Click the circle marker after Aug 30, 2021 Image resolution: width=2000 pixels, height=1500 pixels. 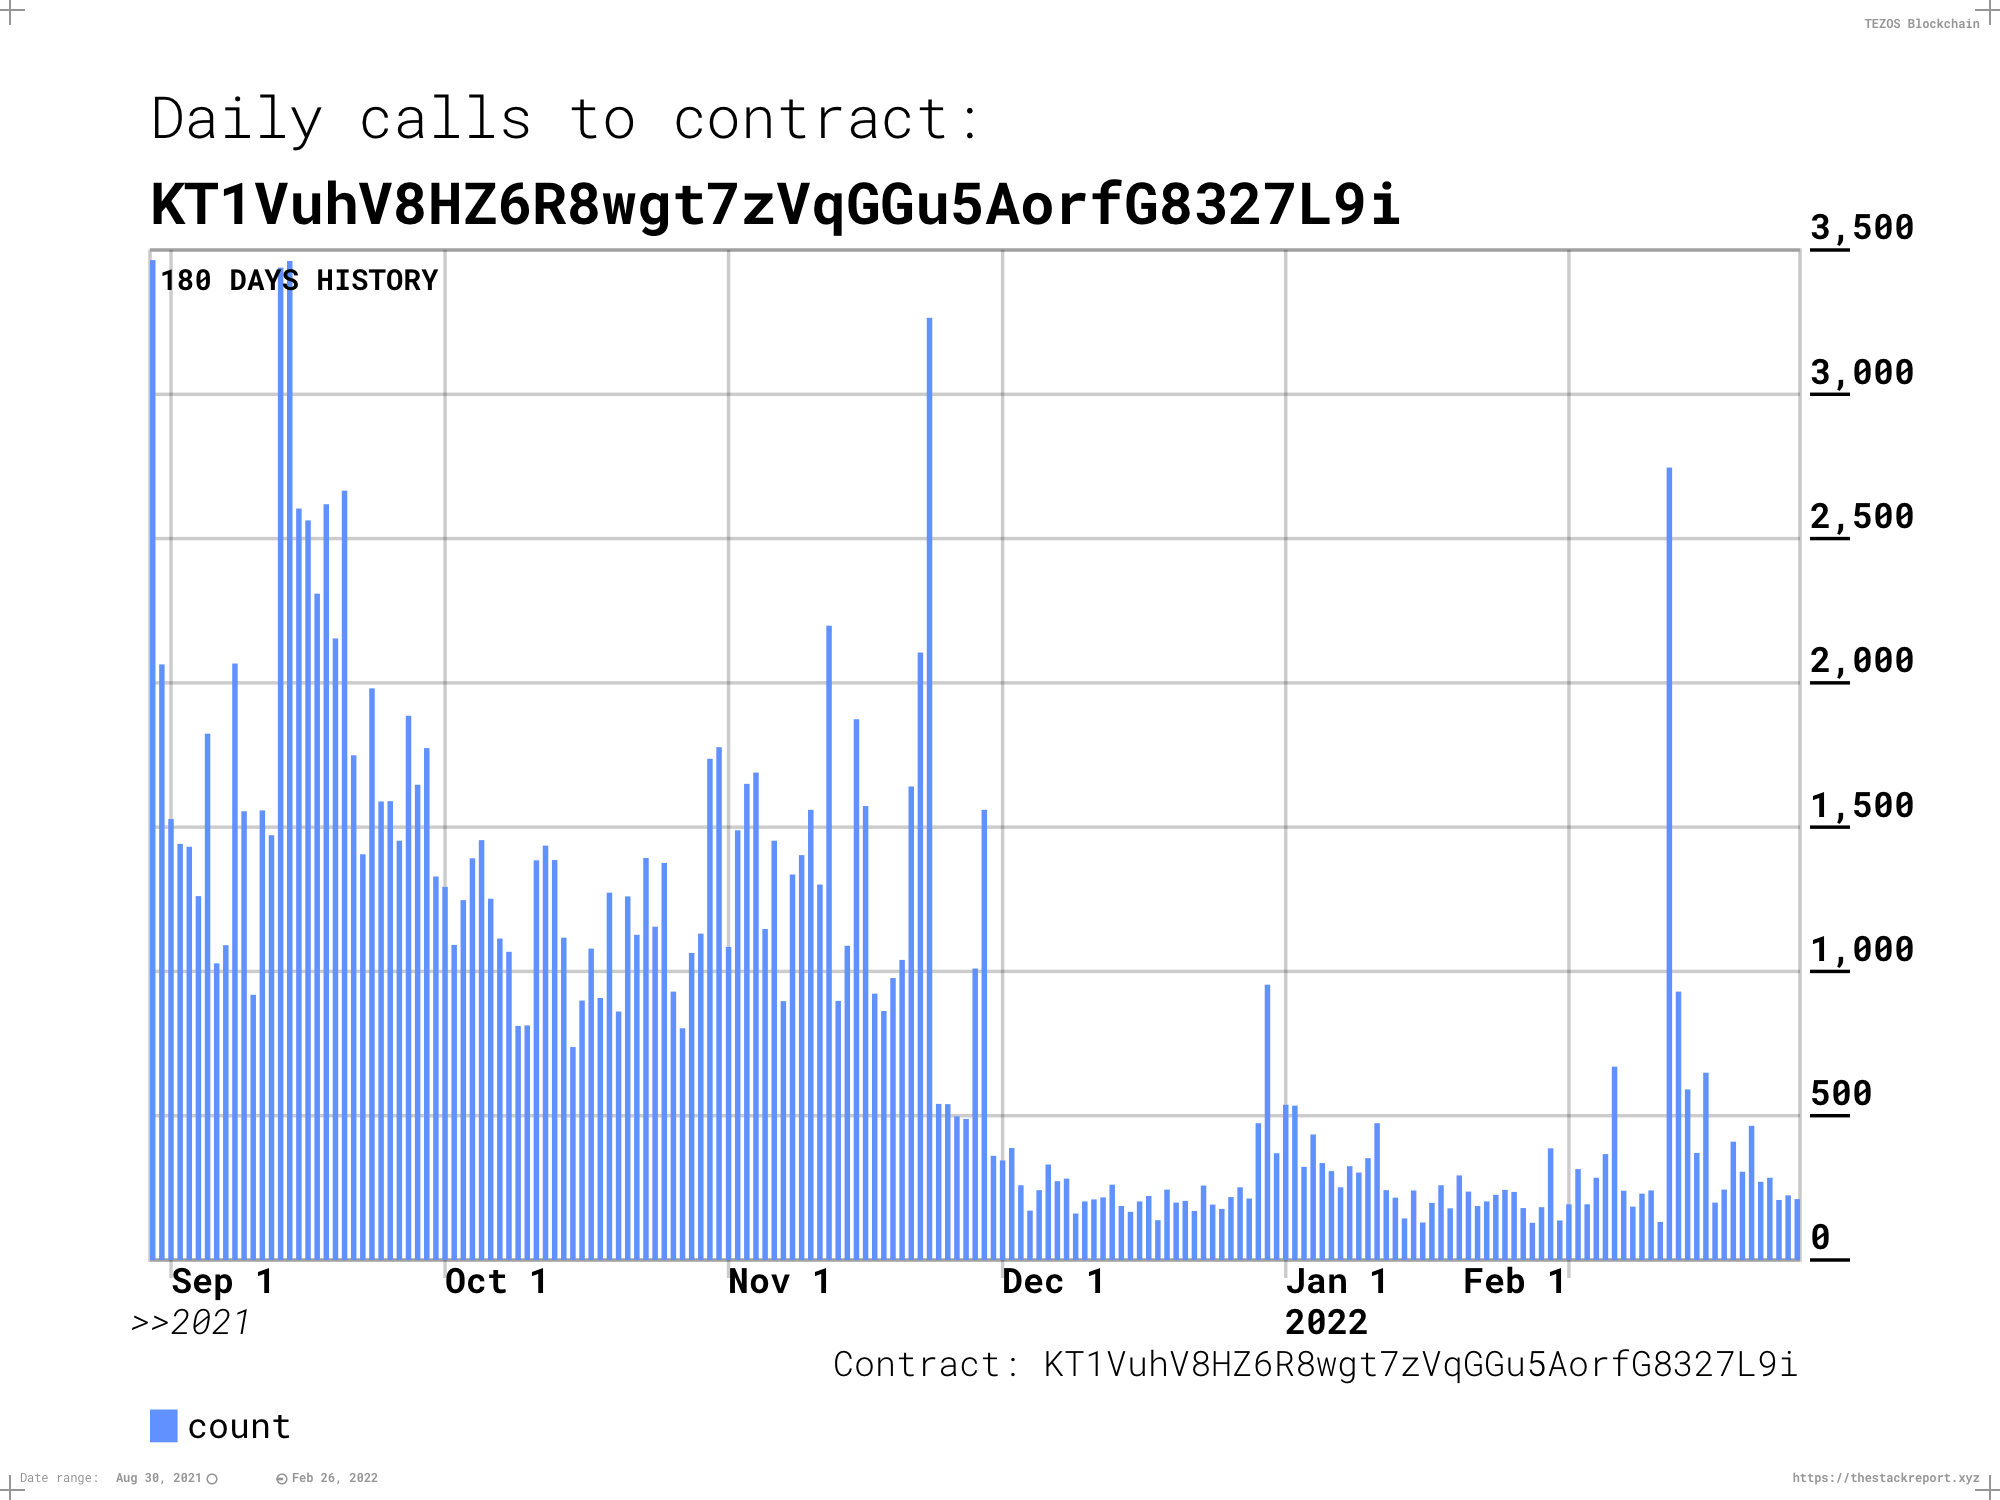pos(210,1476)
